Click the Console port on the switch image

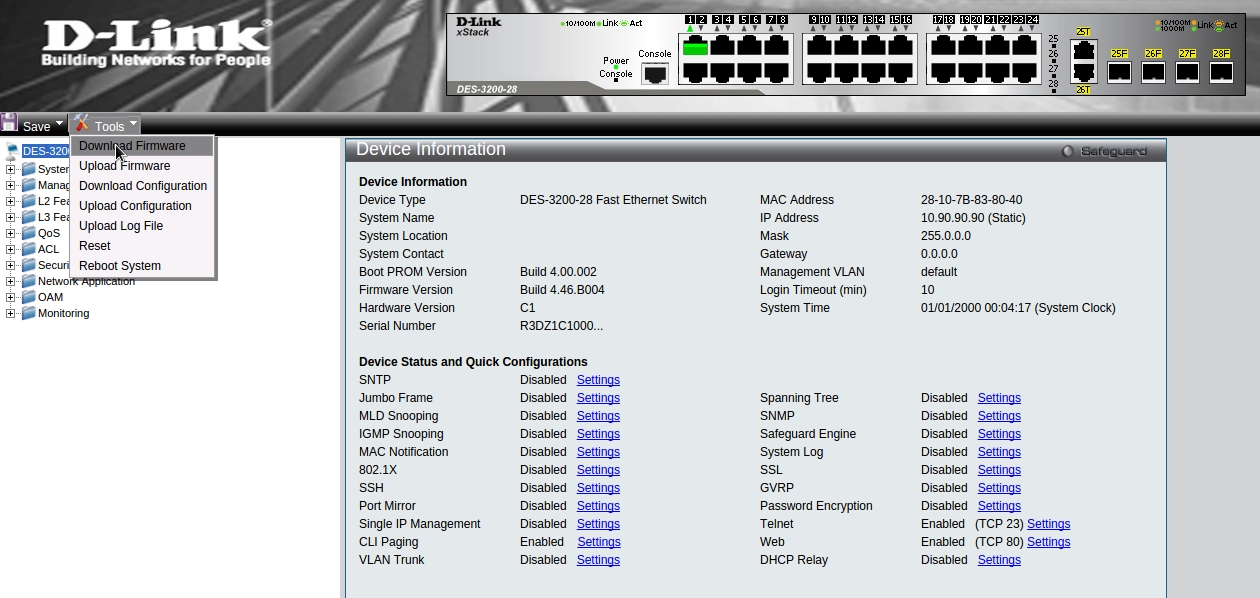coord(655,74)
